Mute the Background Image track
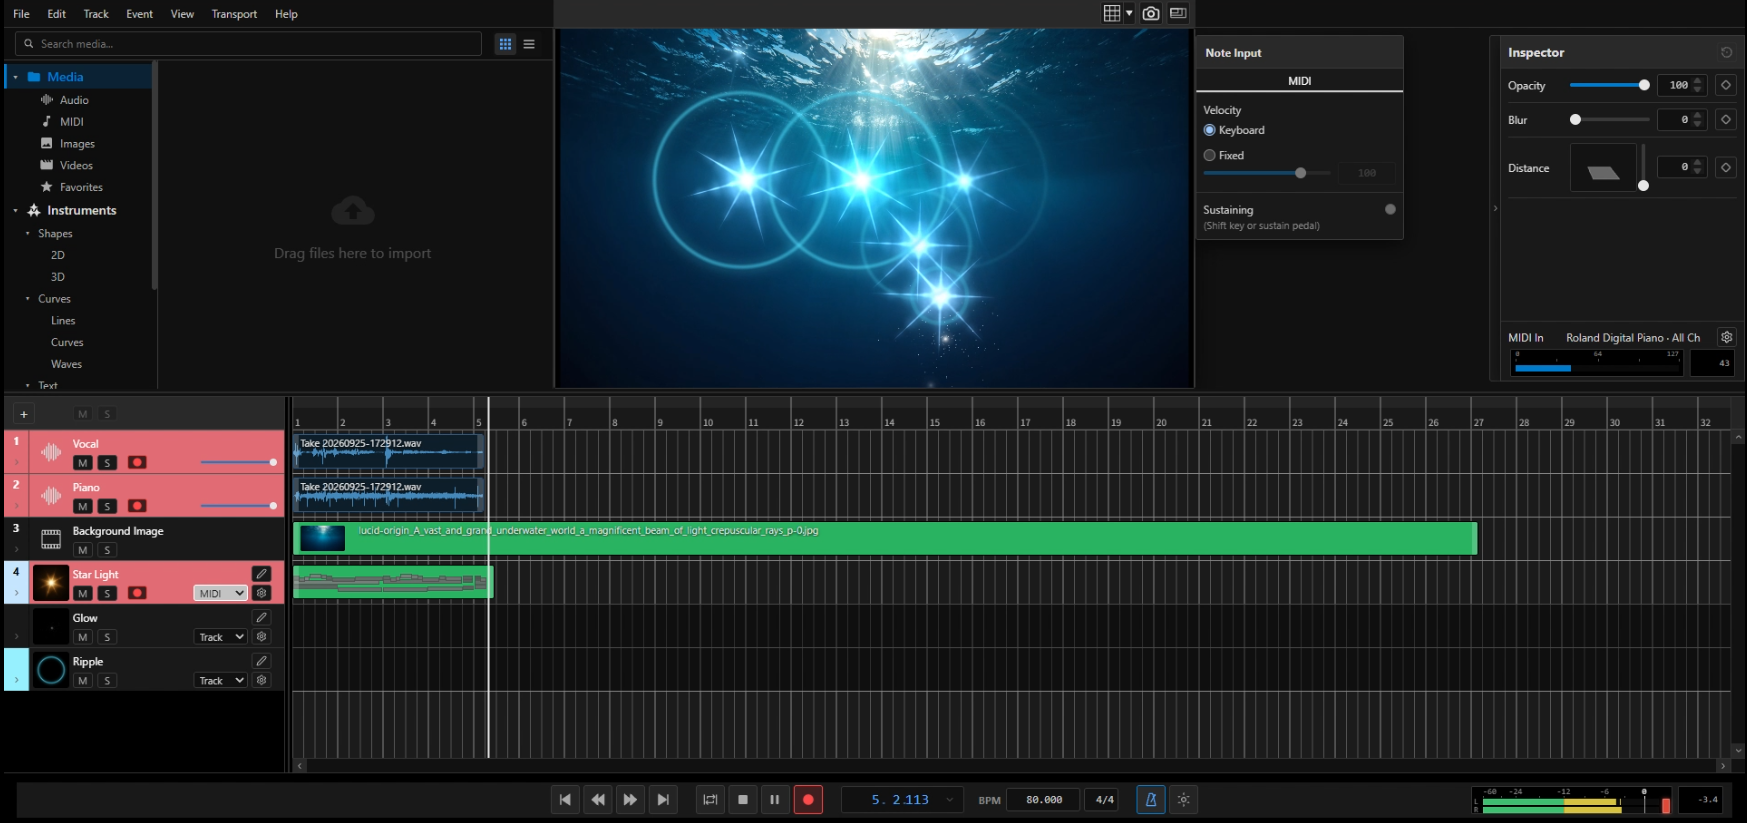1747x823 pixels. tap(83, 550)
